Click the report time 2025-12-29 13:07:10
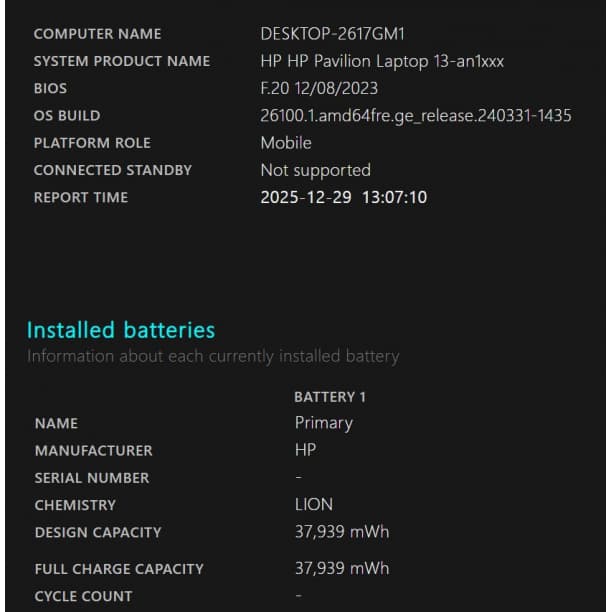The width and height of the screenshot is (612, 612). pyautogui.click(x=343, y=197)
